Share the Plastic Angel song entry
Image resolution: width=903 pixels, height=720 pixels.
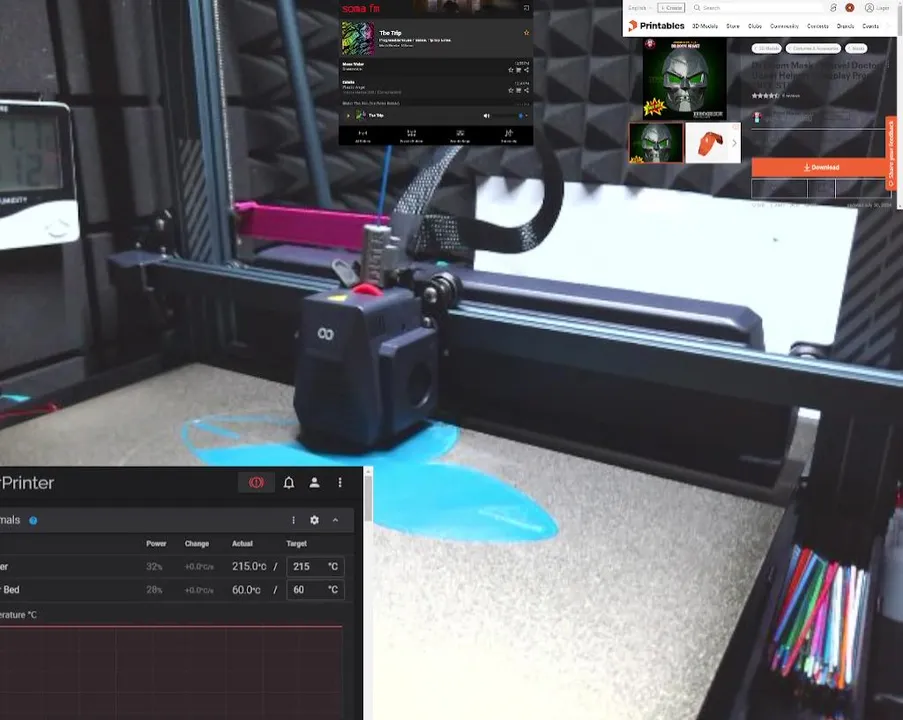526,90
